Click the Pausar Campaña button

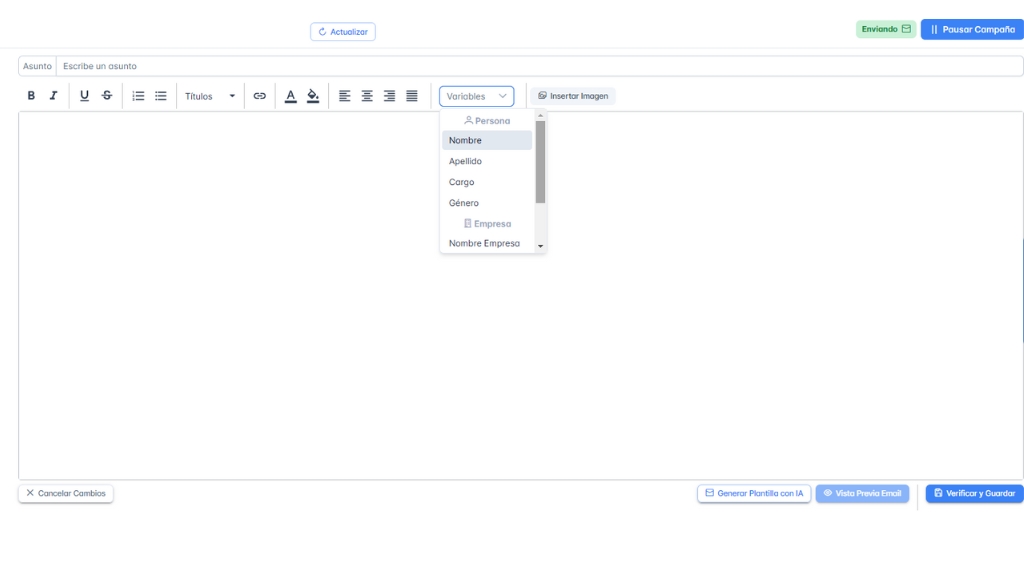pyautogui.click(x=972, y=30)
